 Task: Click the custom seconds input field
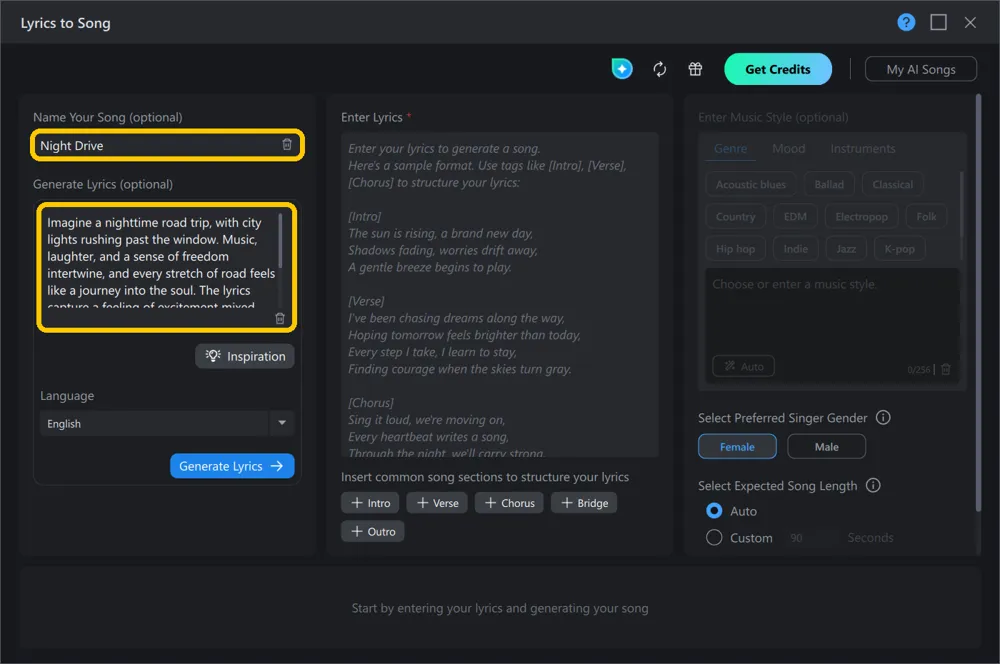click(809, 538)
